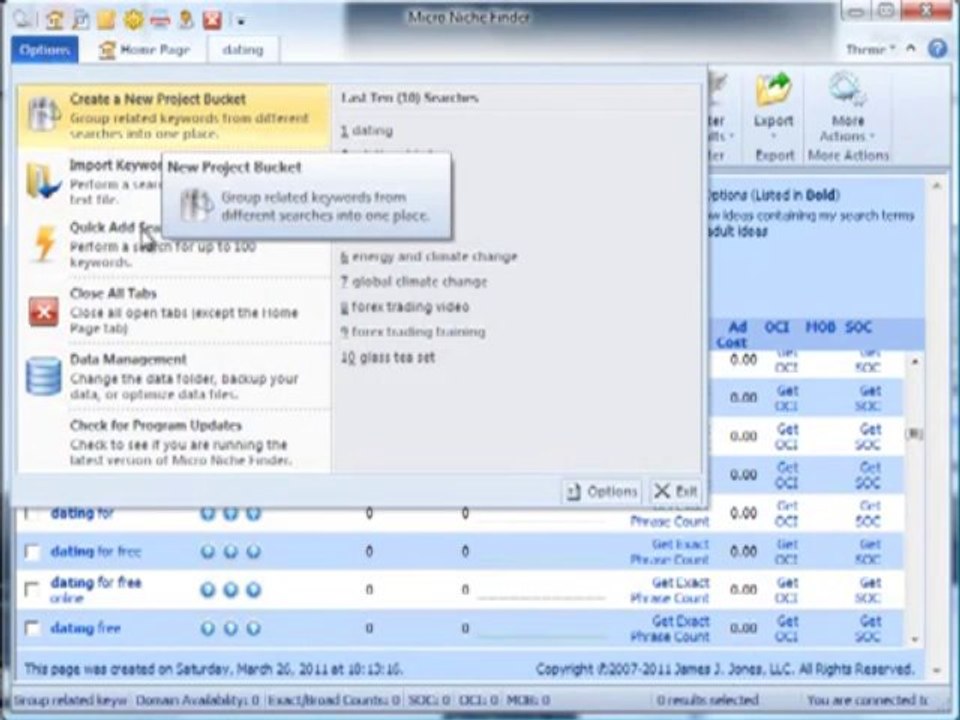Click the gear icon in quick access toolbar
The width and height of the screenshot is (960, 720).
click(133, 20)
